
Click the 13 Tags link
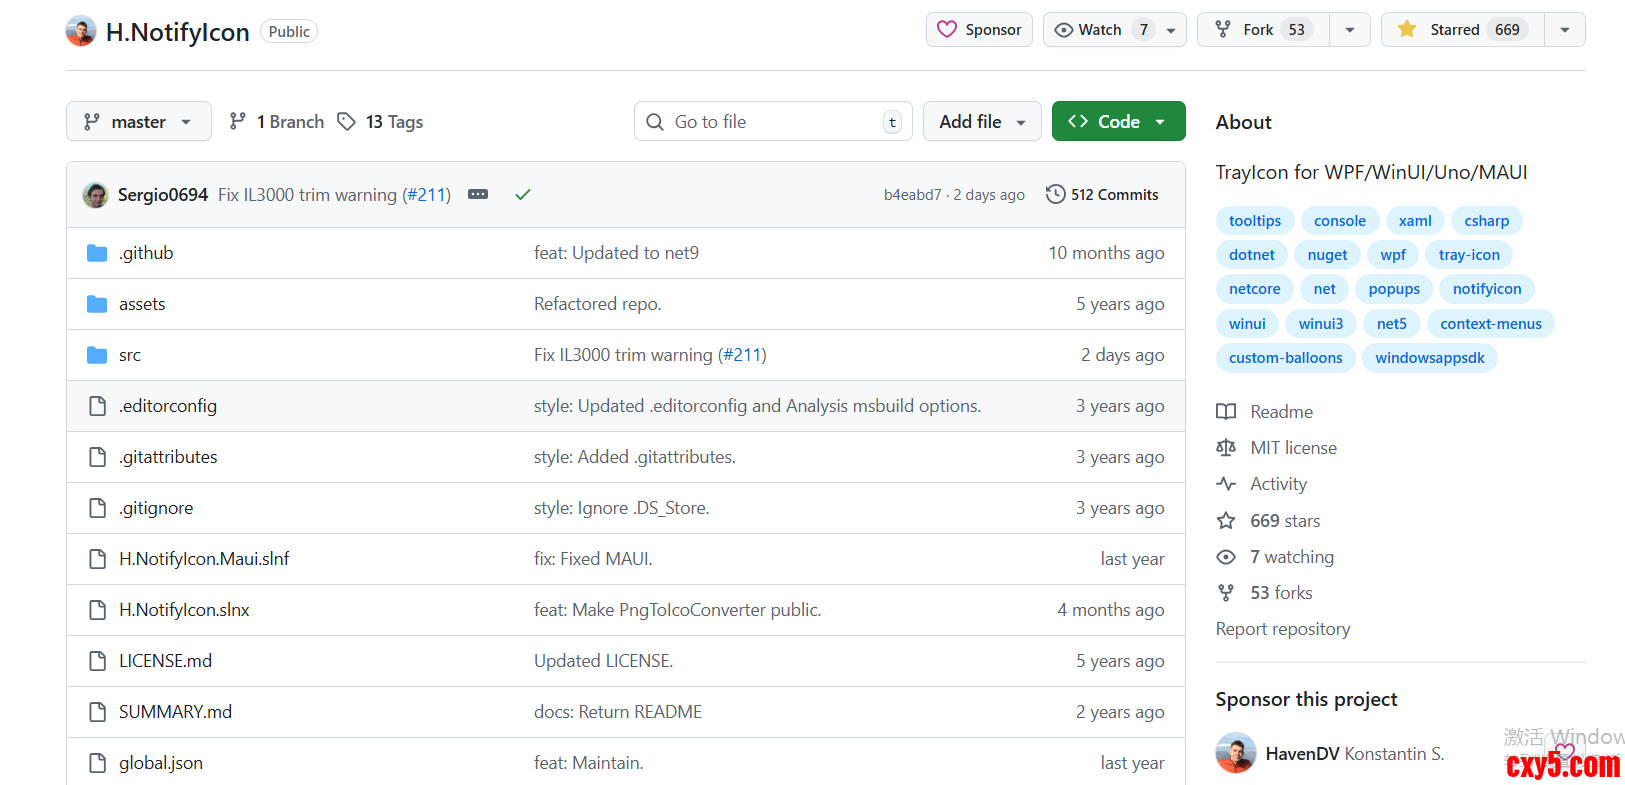381,122
